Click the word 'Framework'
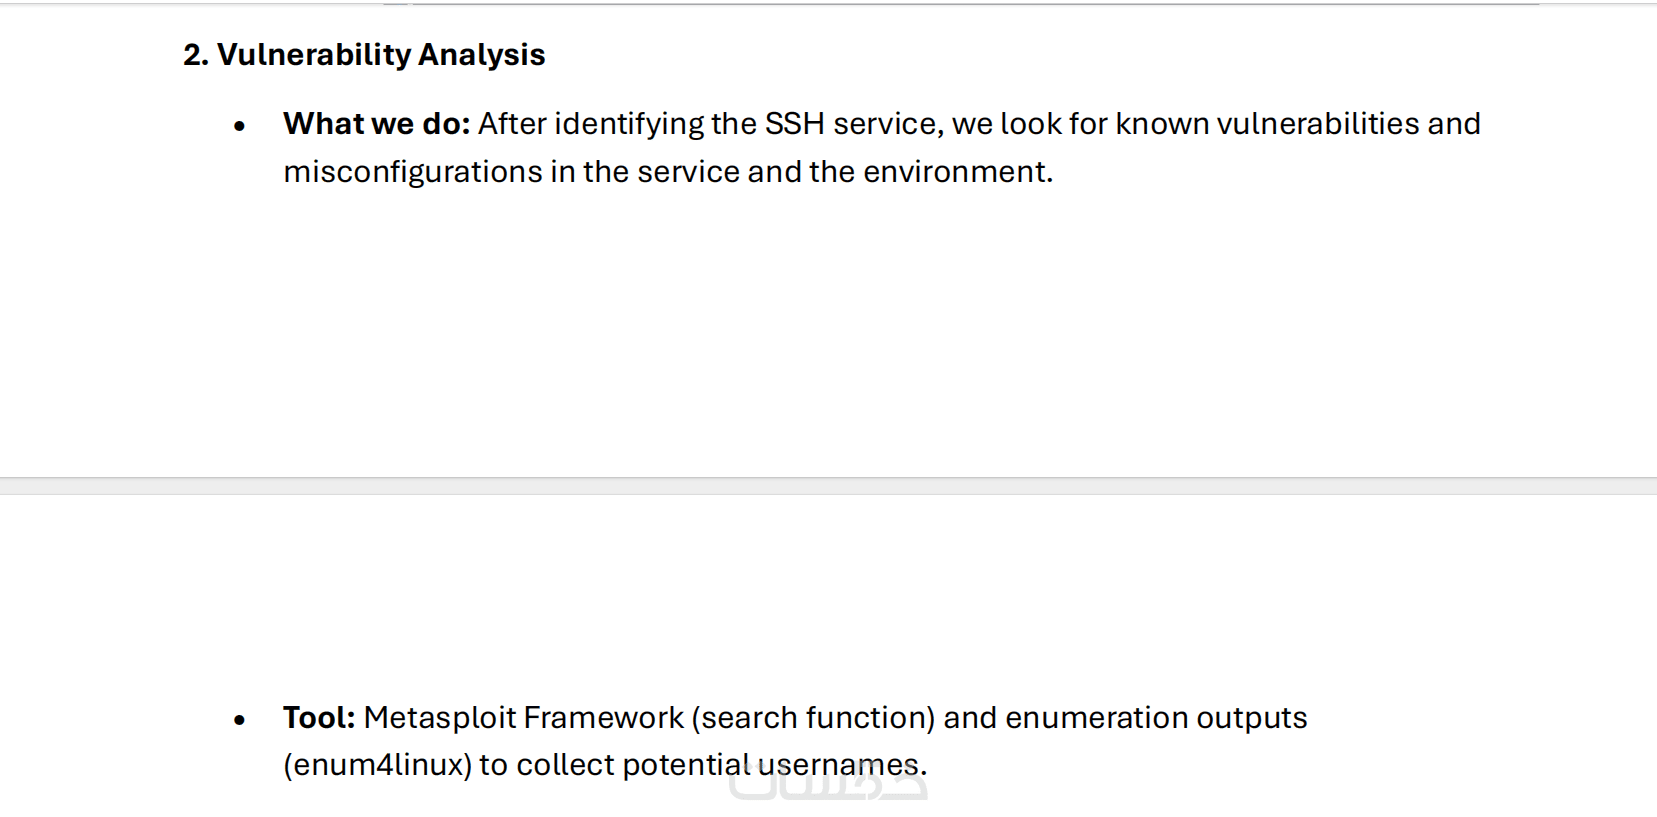 tap(603, 718)
